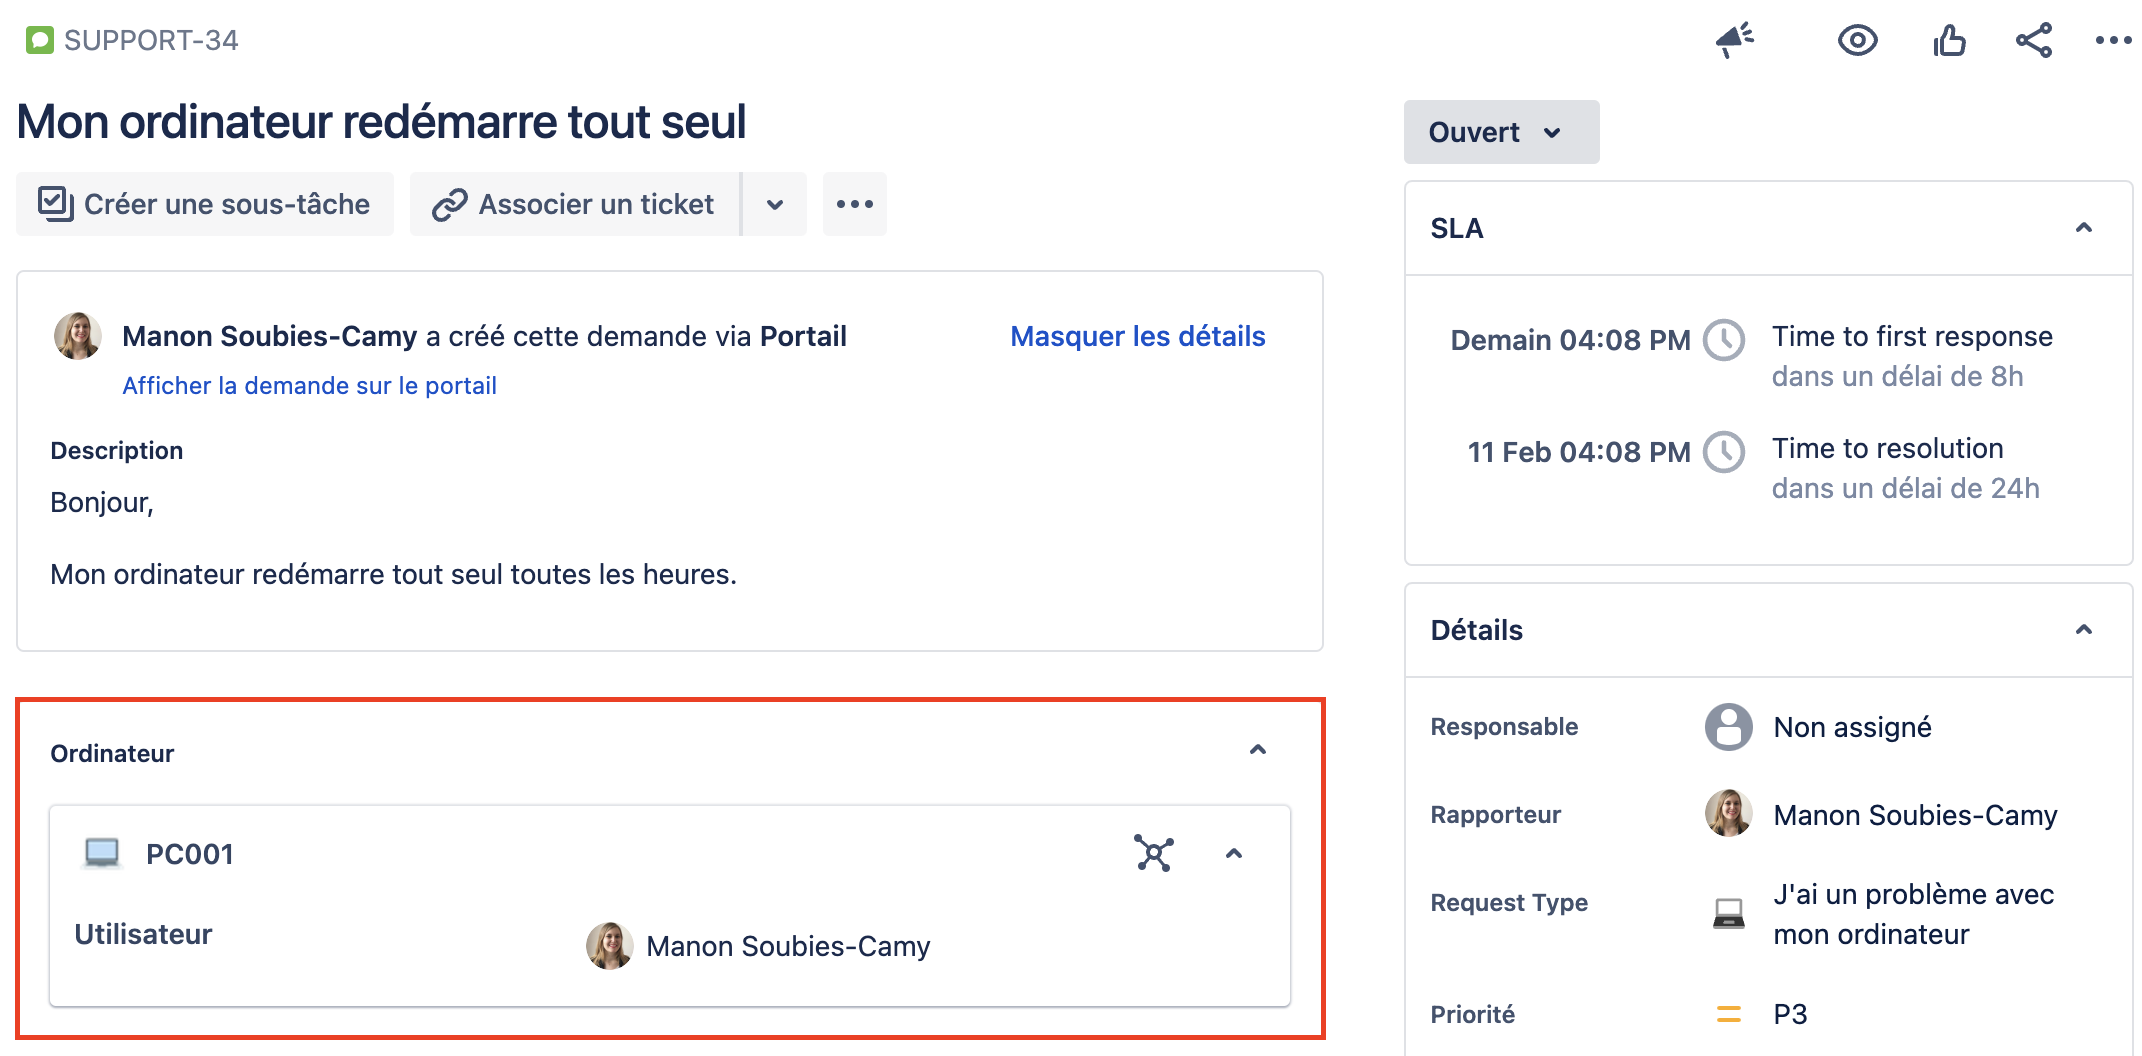This screenshot has height=1056, width=2142.
Task: Open Afficher la demande sur le portail
Action: (309, 386)
